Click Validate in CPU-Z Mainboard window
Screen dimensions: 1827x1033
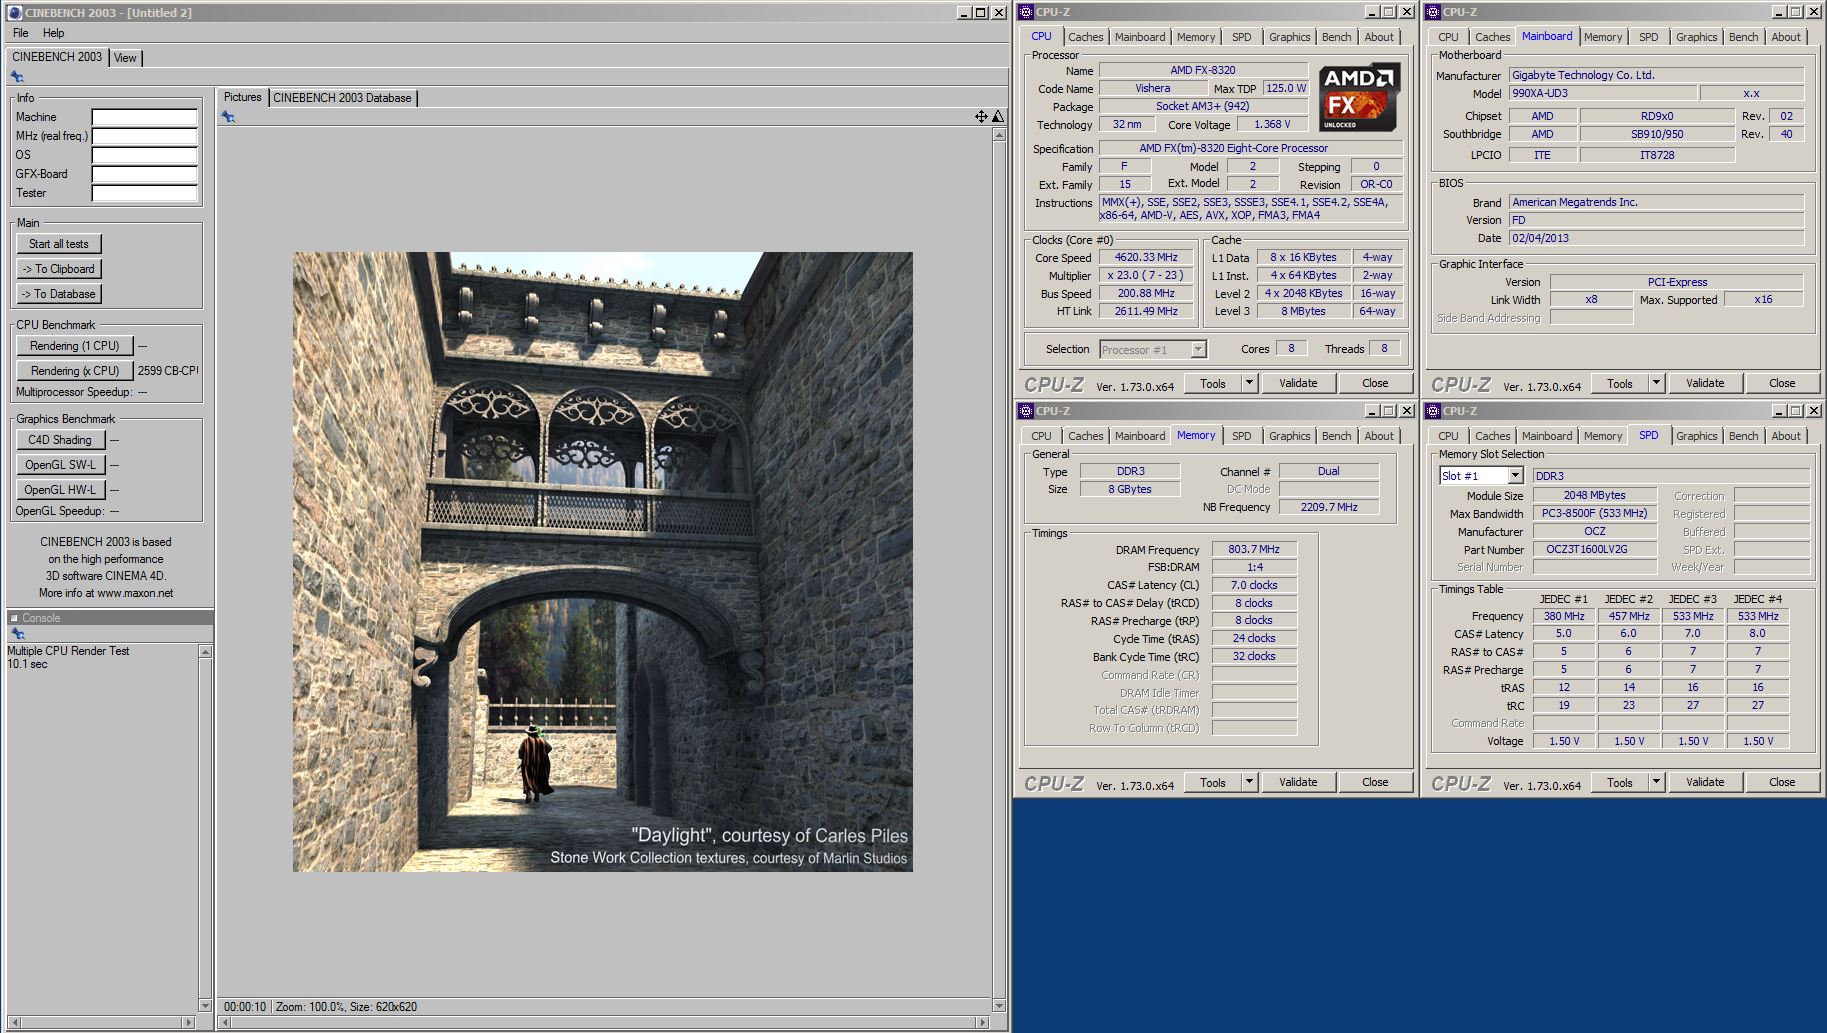tap(1705, 383)
